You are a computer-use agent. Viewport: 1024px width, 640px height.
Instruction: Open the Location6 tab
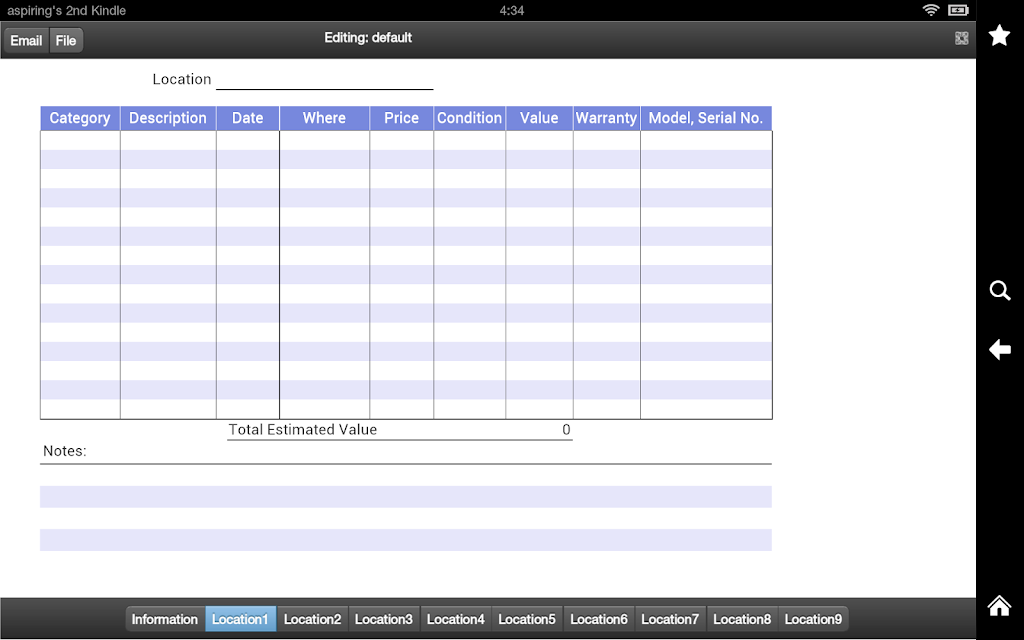(599, 619)
